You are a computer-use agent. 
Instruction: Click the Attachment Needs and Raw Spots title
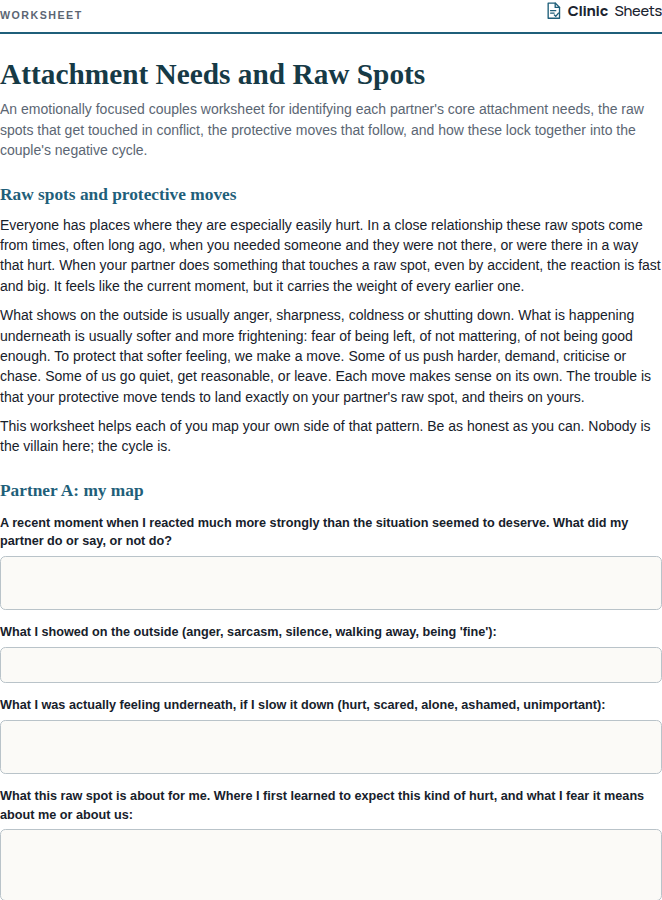click(212, 75)
